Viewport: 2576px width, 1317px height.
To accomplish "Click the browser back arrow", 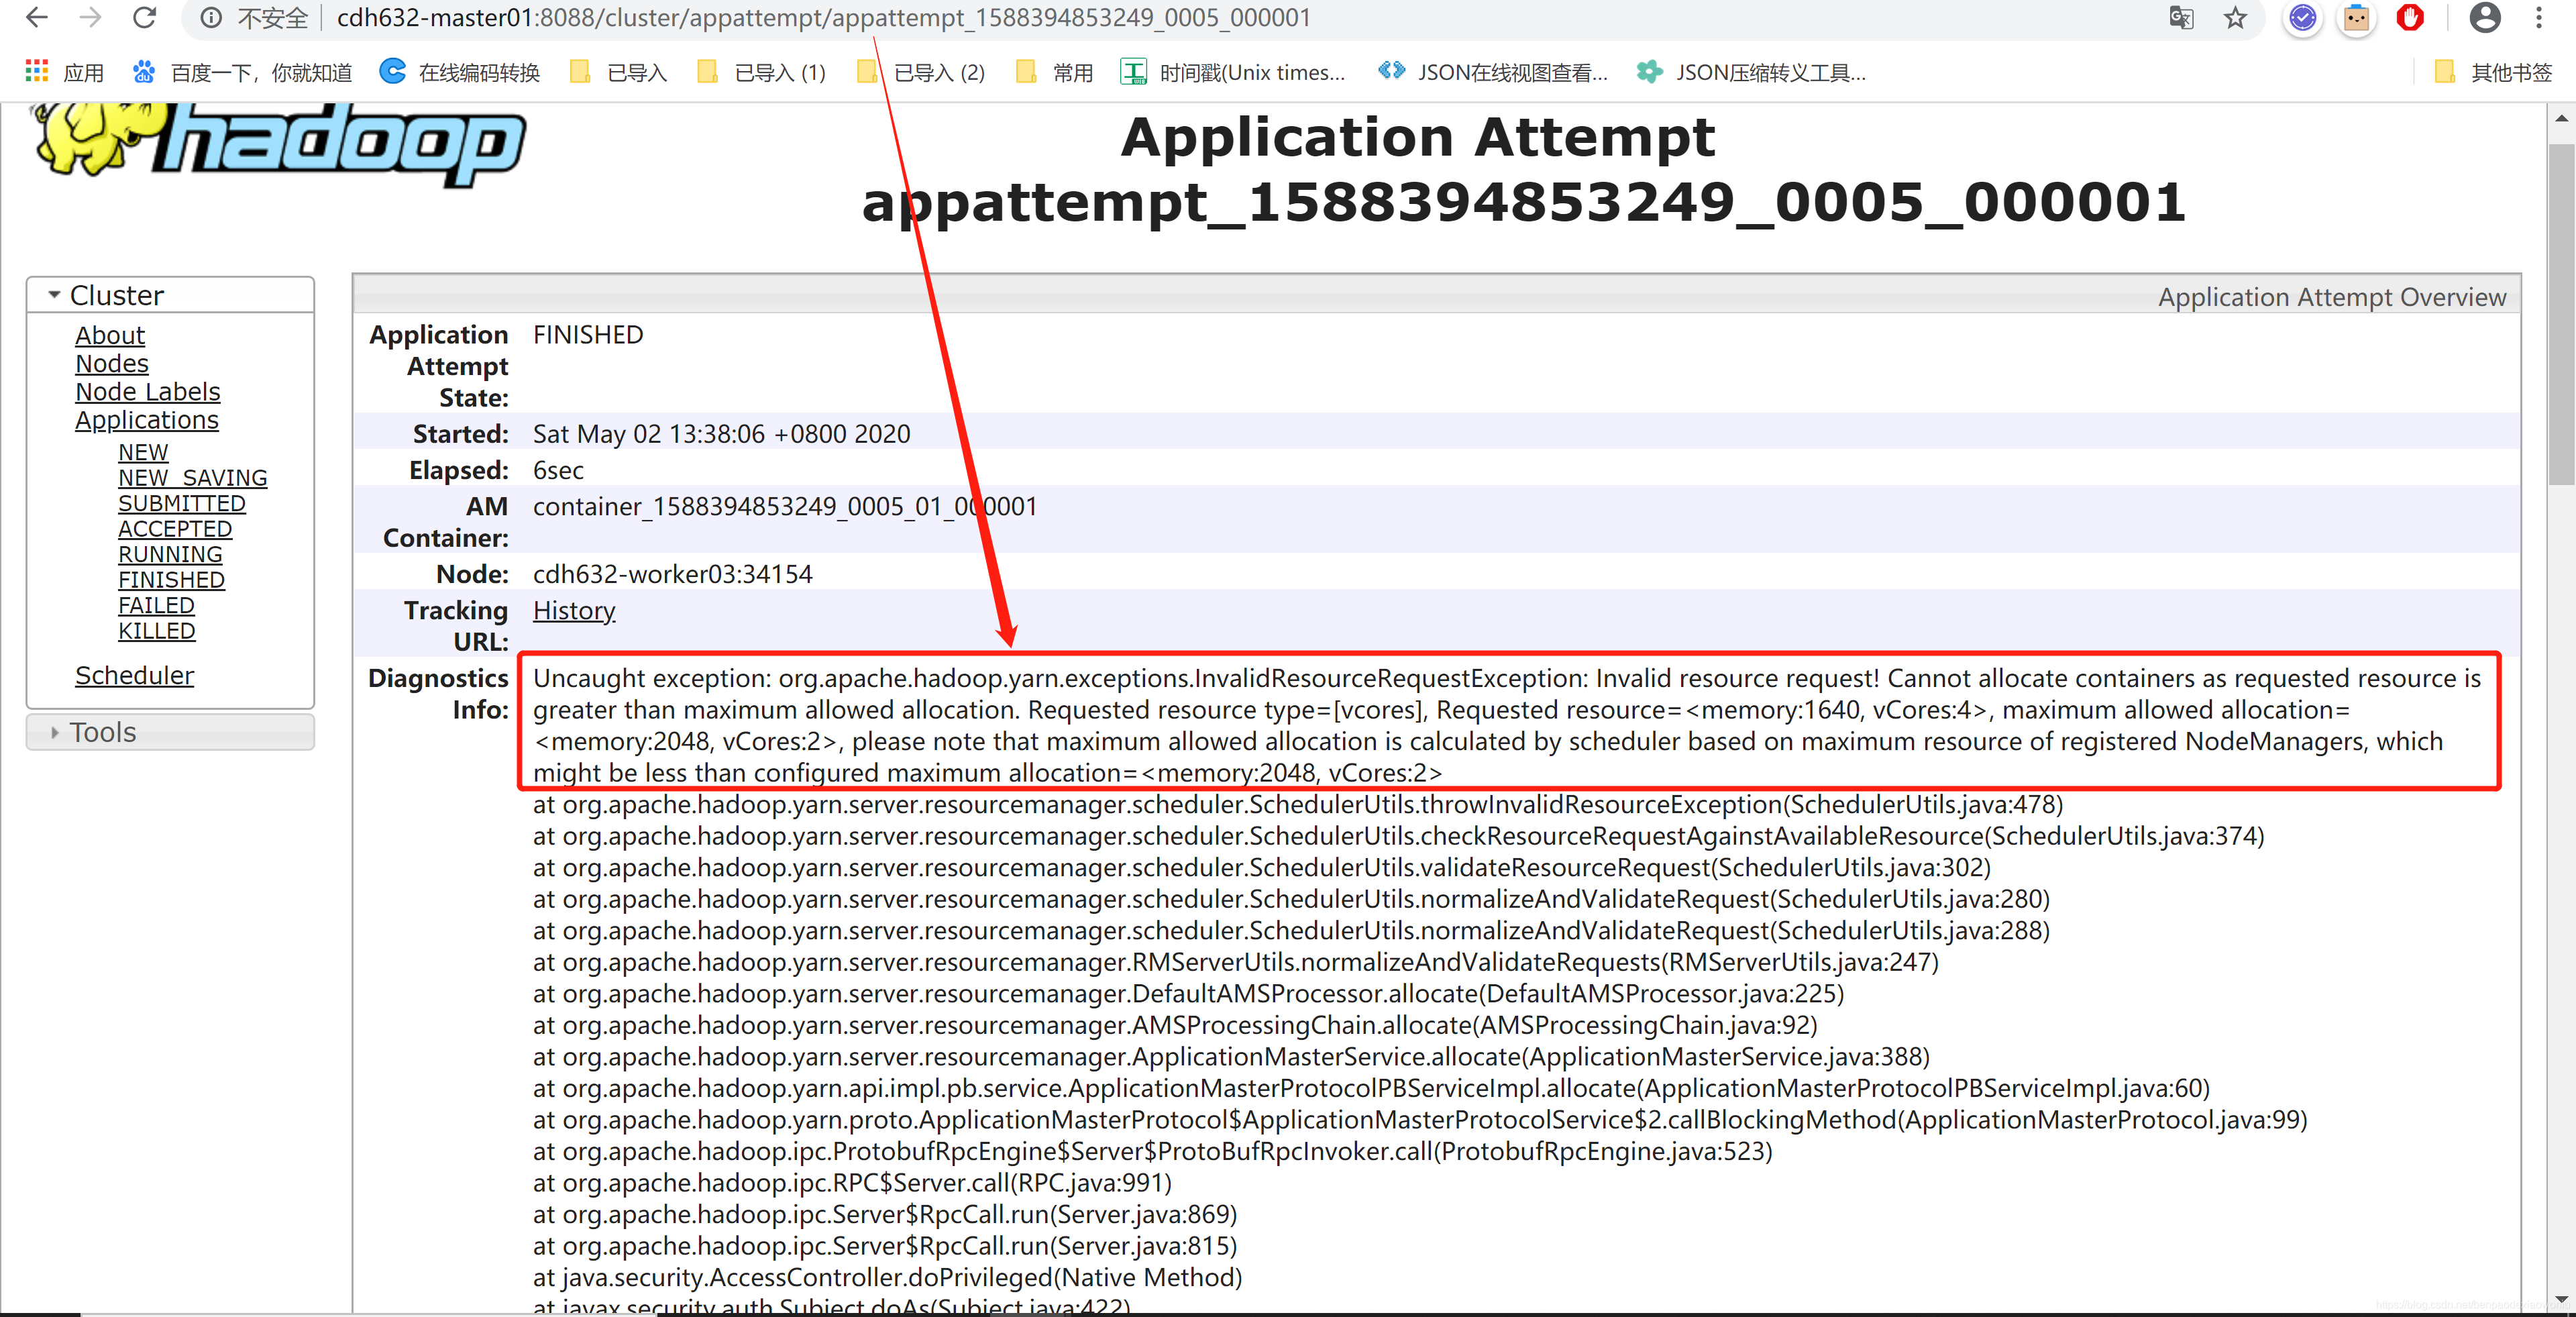I will pyautogui.click(x=36, y=18).
